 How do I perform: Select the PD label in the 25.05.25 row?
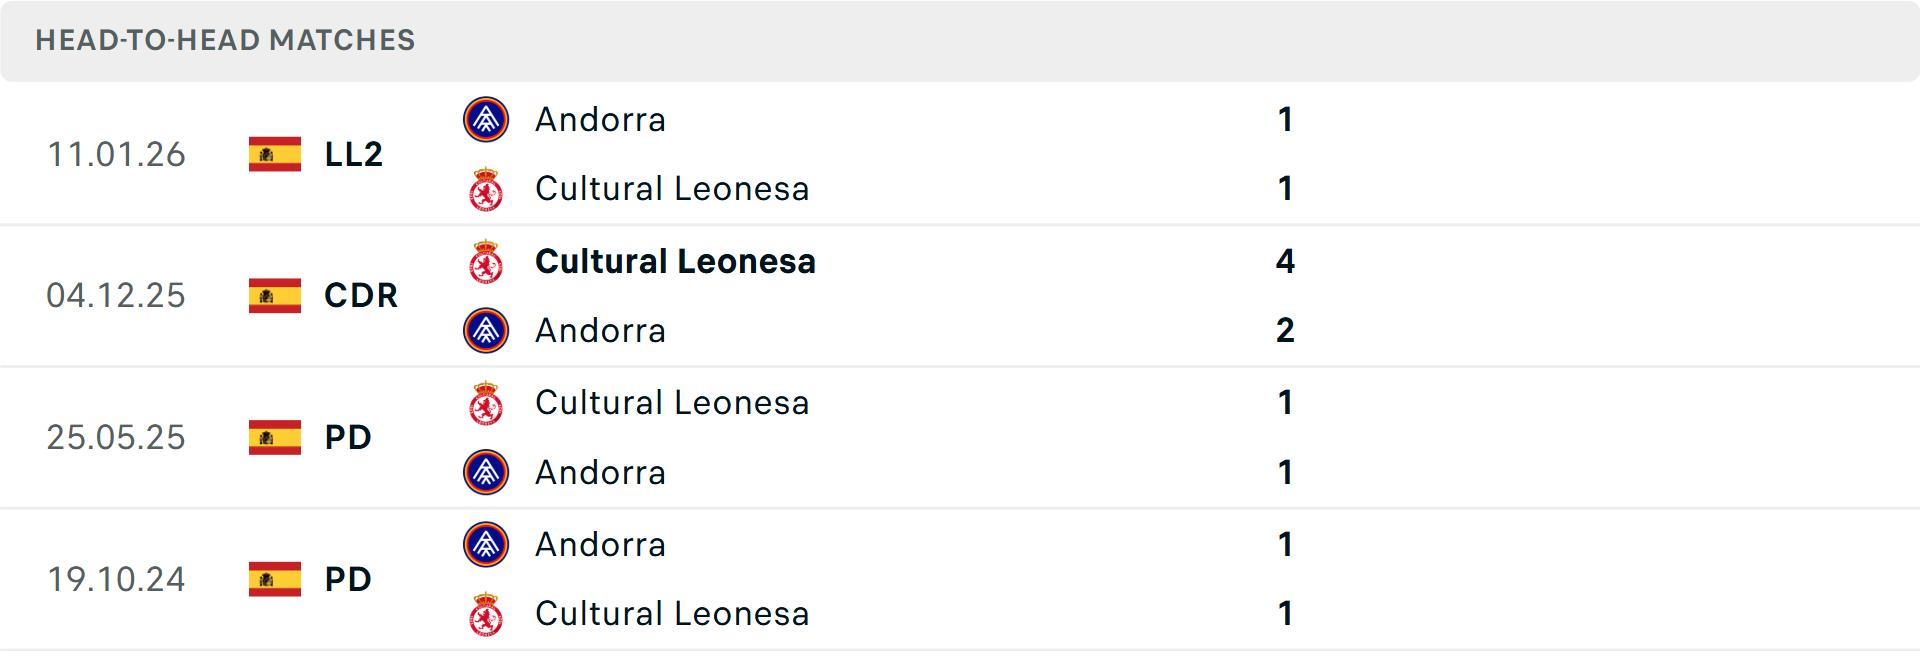pos(348,437)
